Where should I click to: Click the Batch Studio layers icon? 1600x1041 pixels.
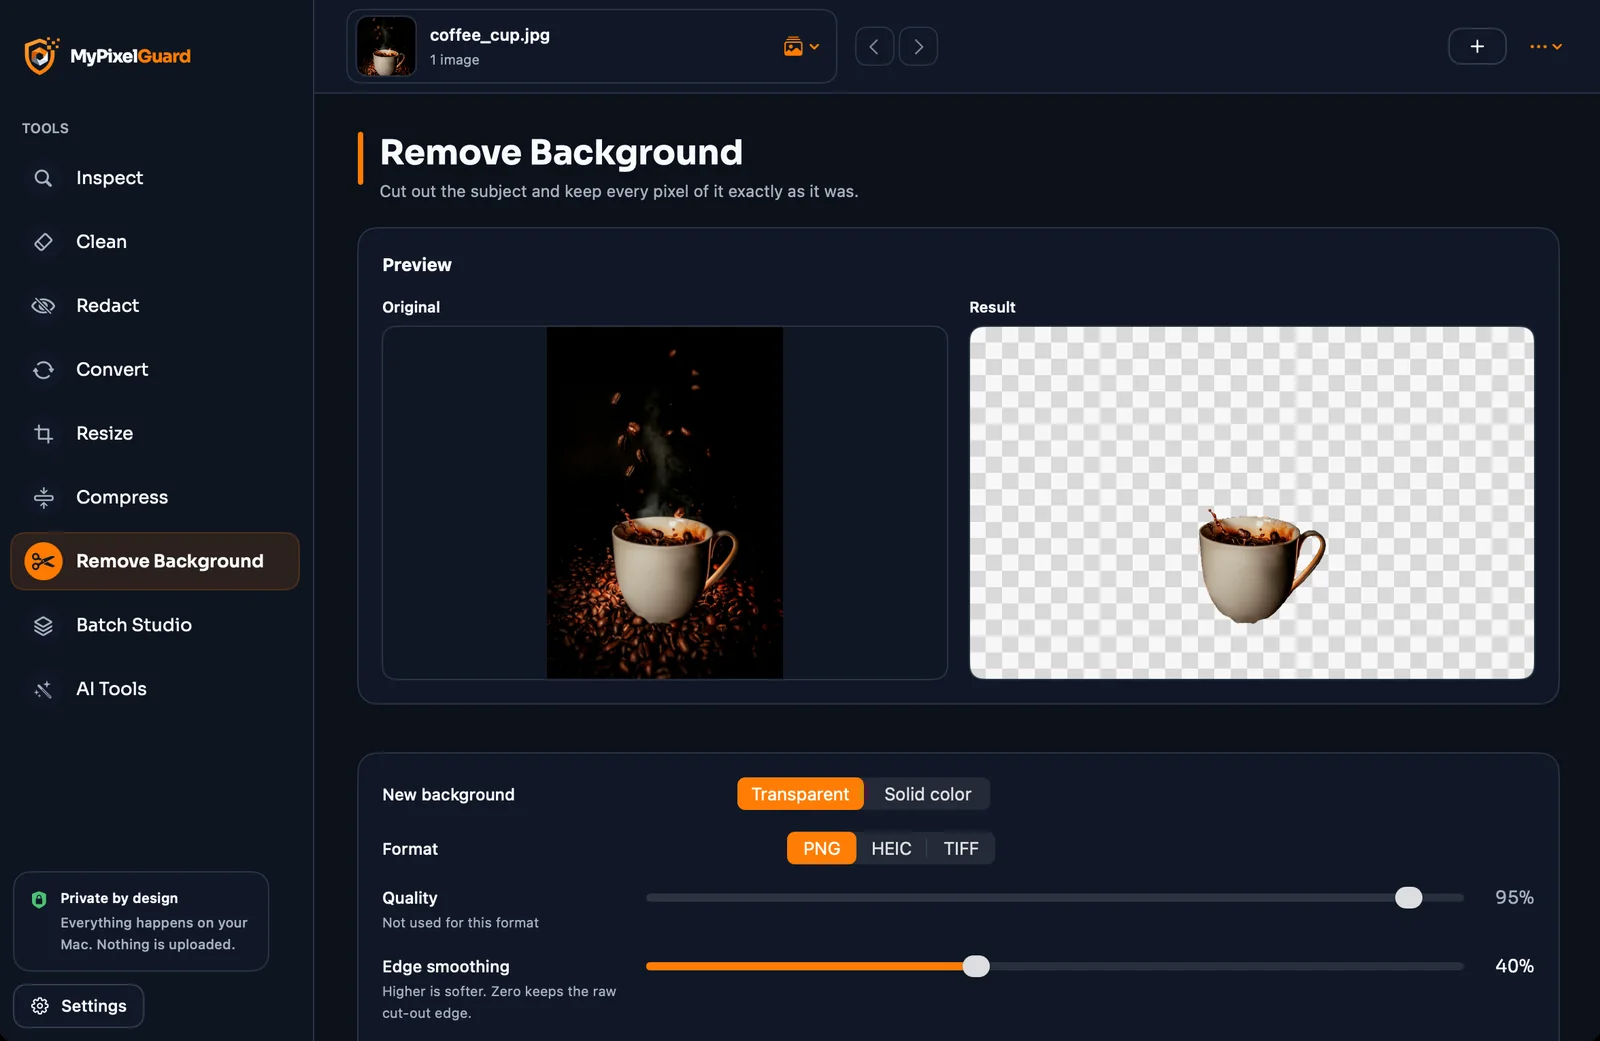[43, 626]
